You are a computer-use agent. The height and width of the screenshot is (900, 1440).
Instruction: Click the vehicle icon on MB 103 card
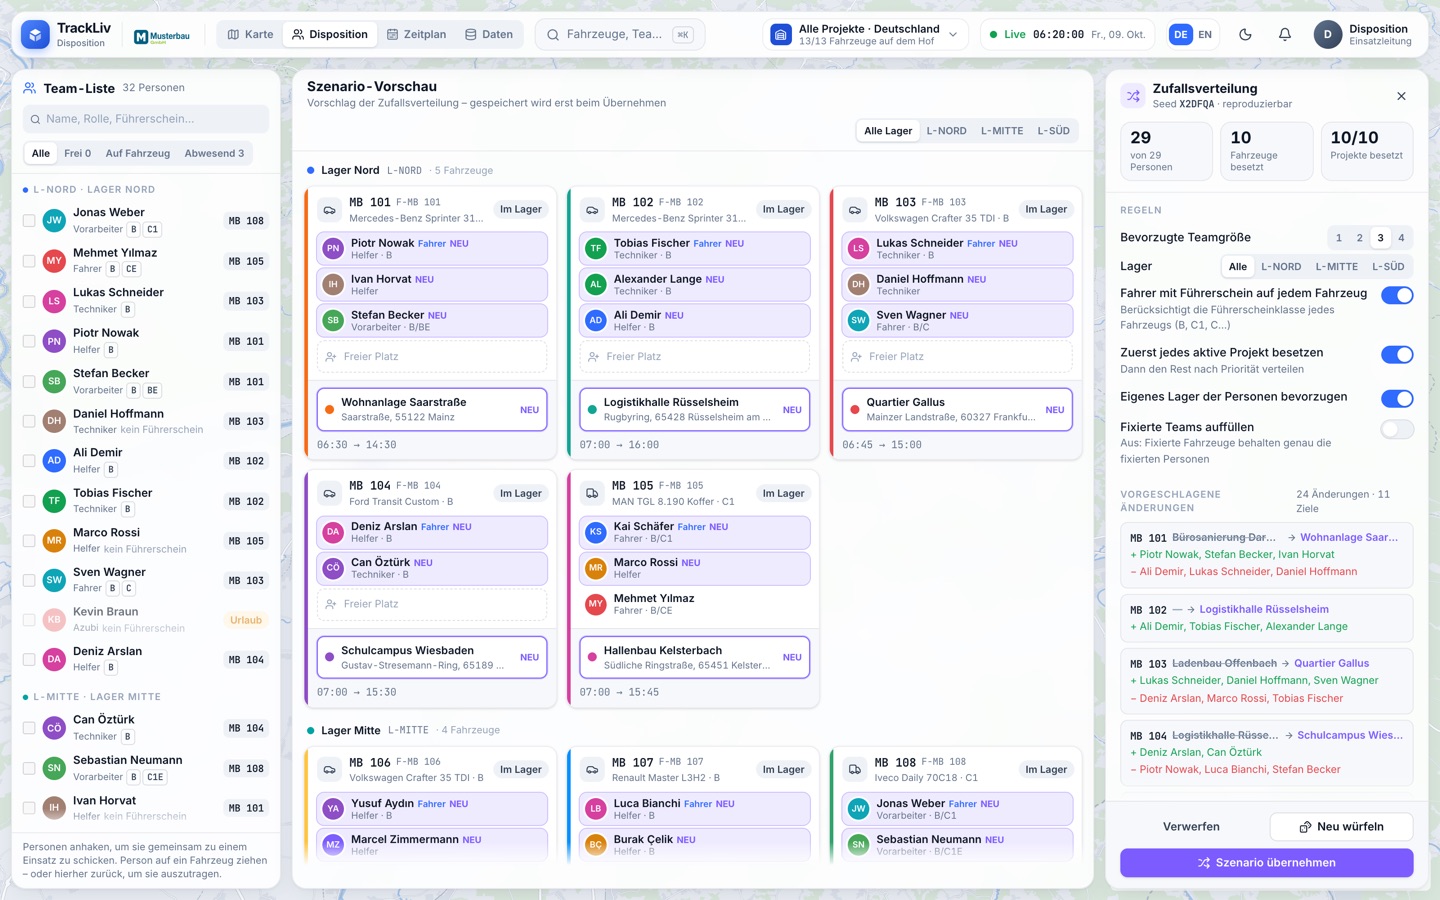(x=855, y=210)
